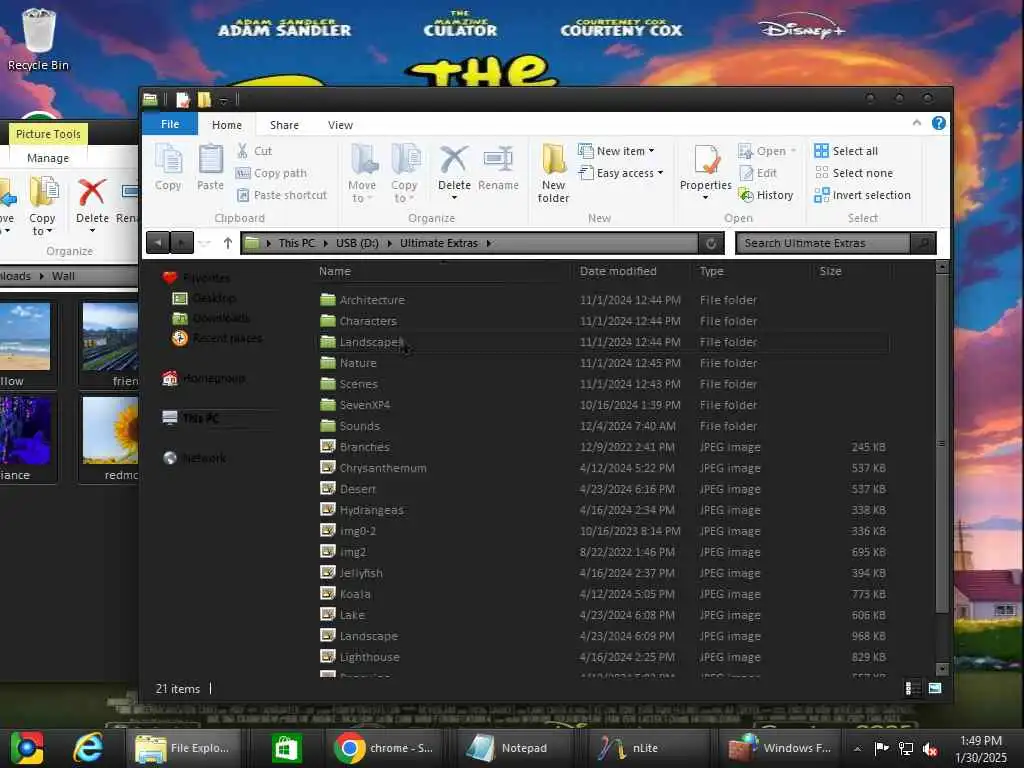
Task: Select the Lighthouse image file
Action: click(360, 657)
